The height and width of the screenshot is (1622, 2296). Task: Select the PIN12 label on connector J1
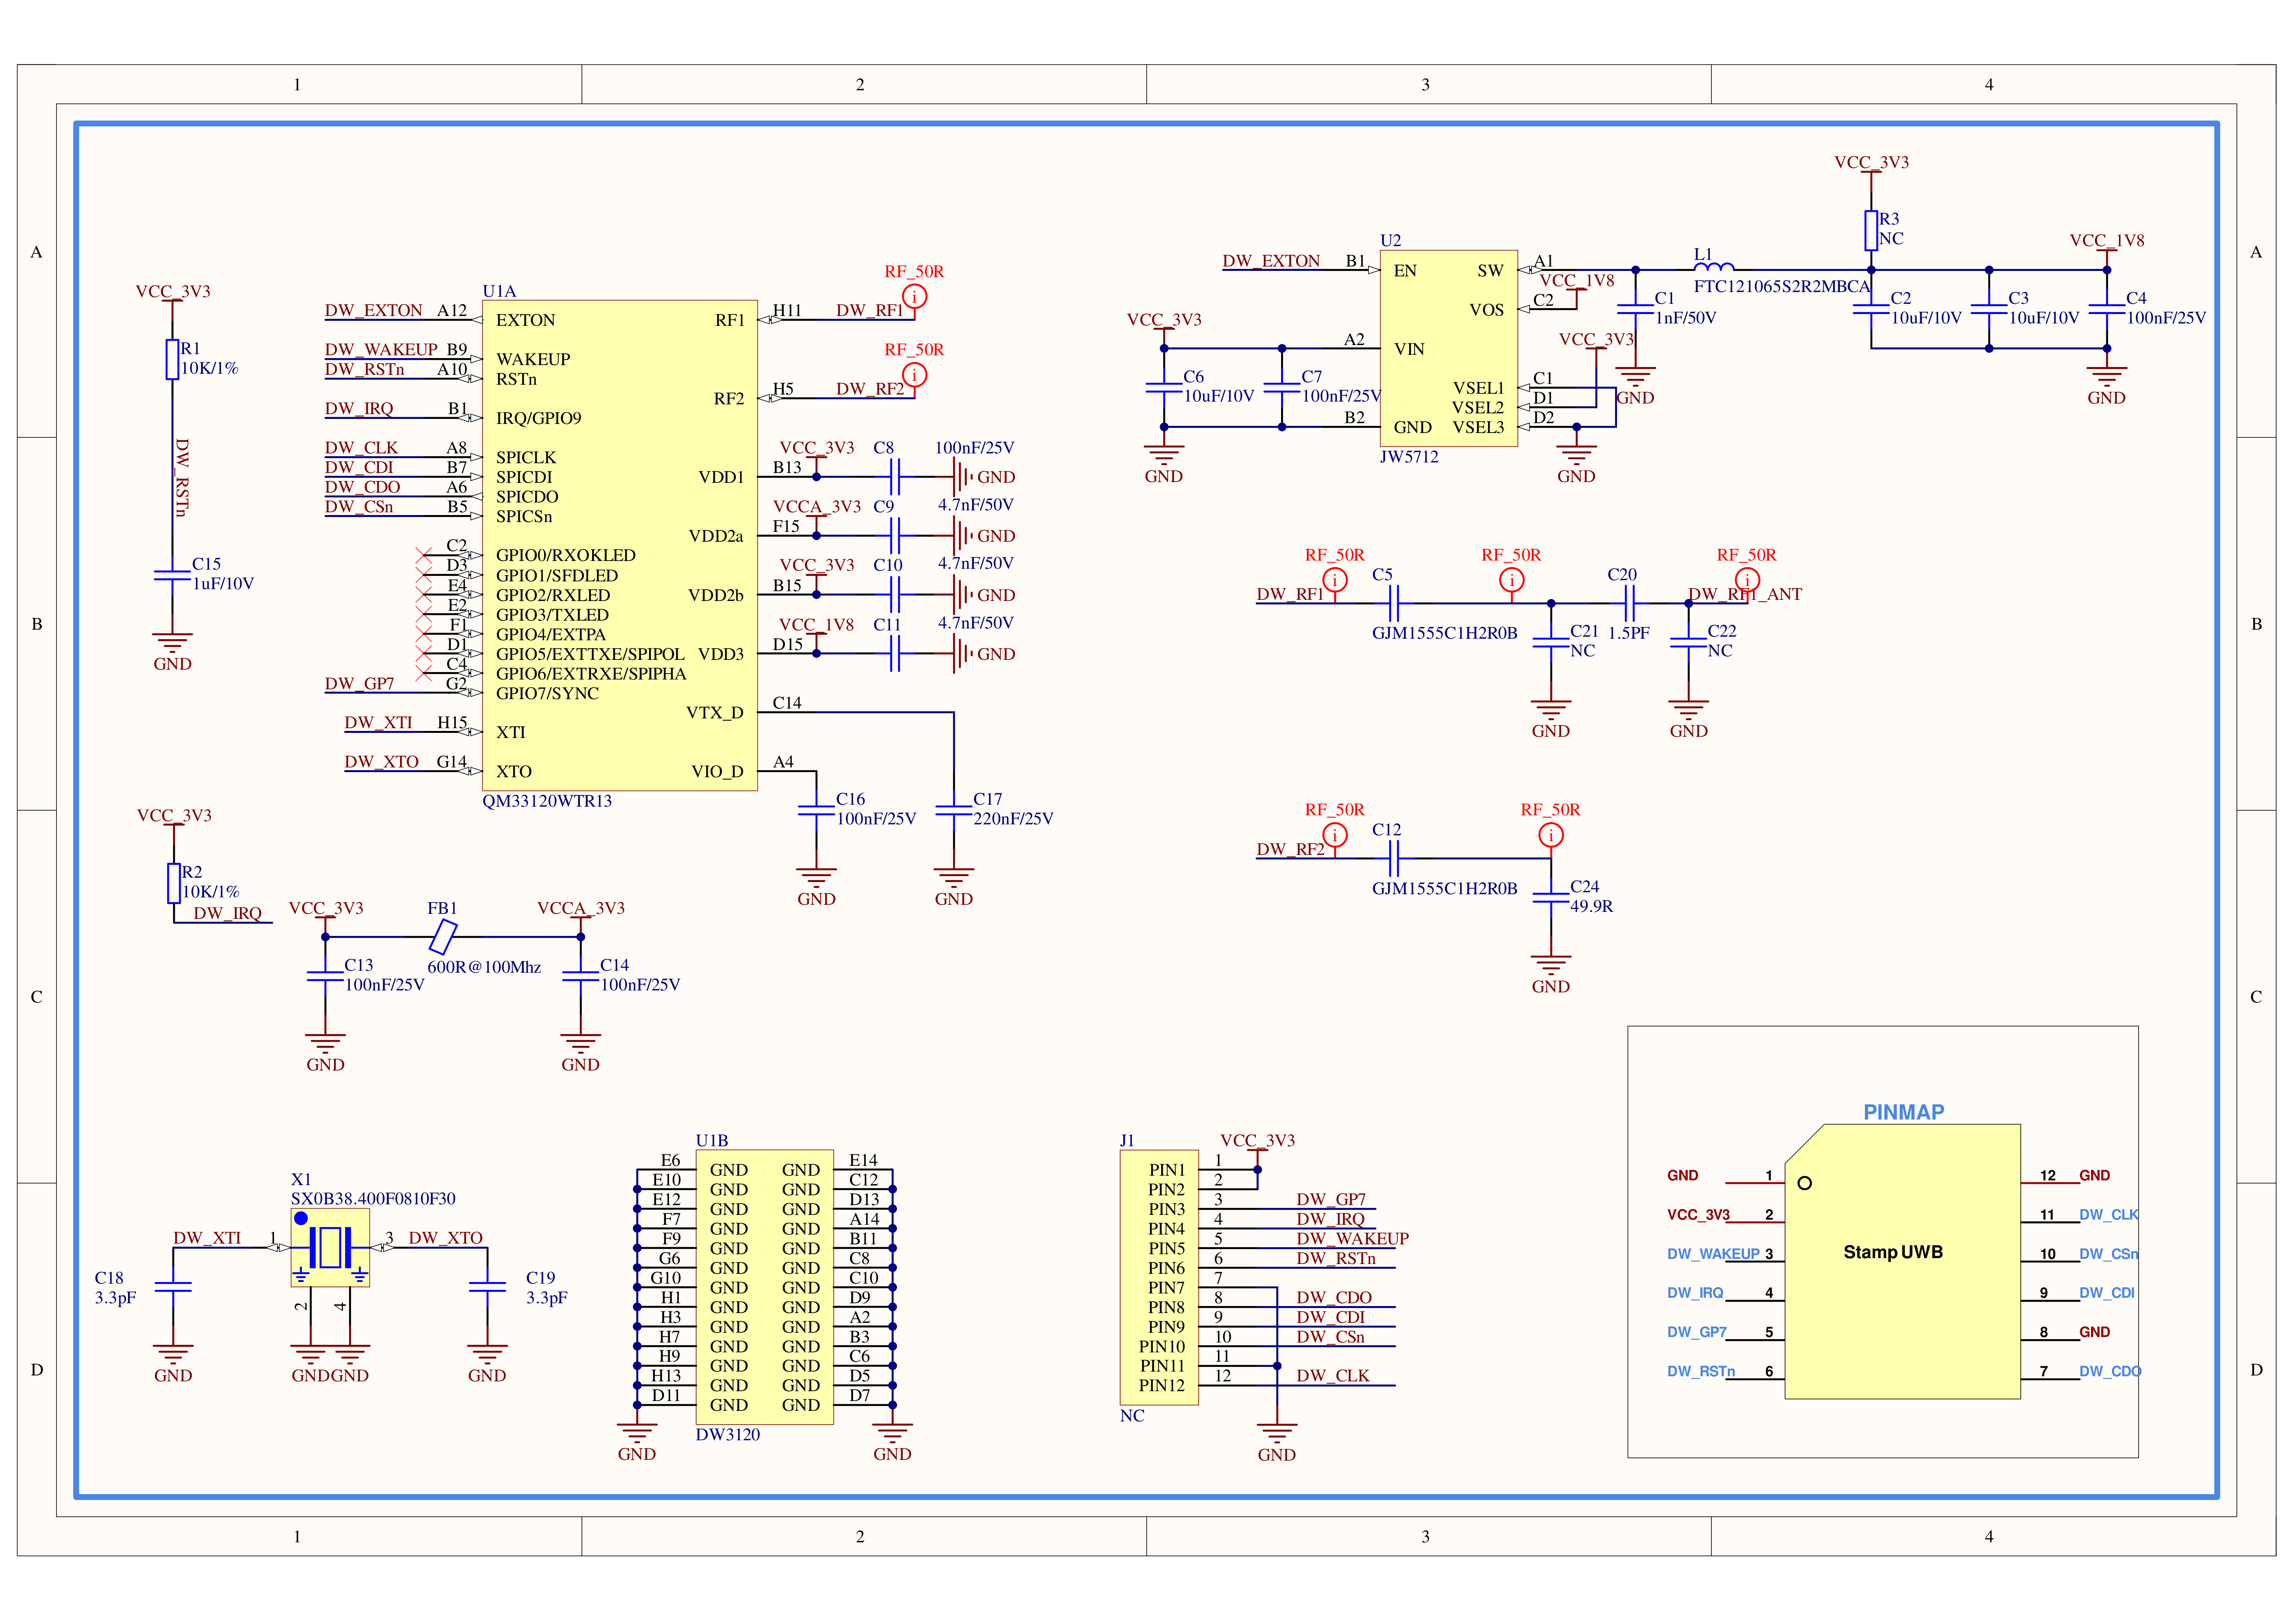coord(1162,1386)
